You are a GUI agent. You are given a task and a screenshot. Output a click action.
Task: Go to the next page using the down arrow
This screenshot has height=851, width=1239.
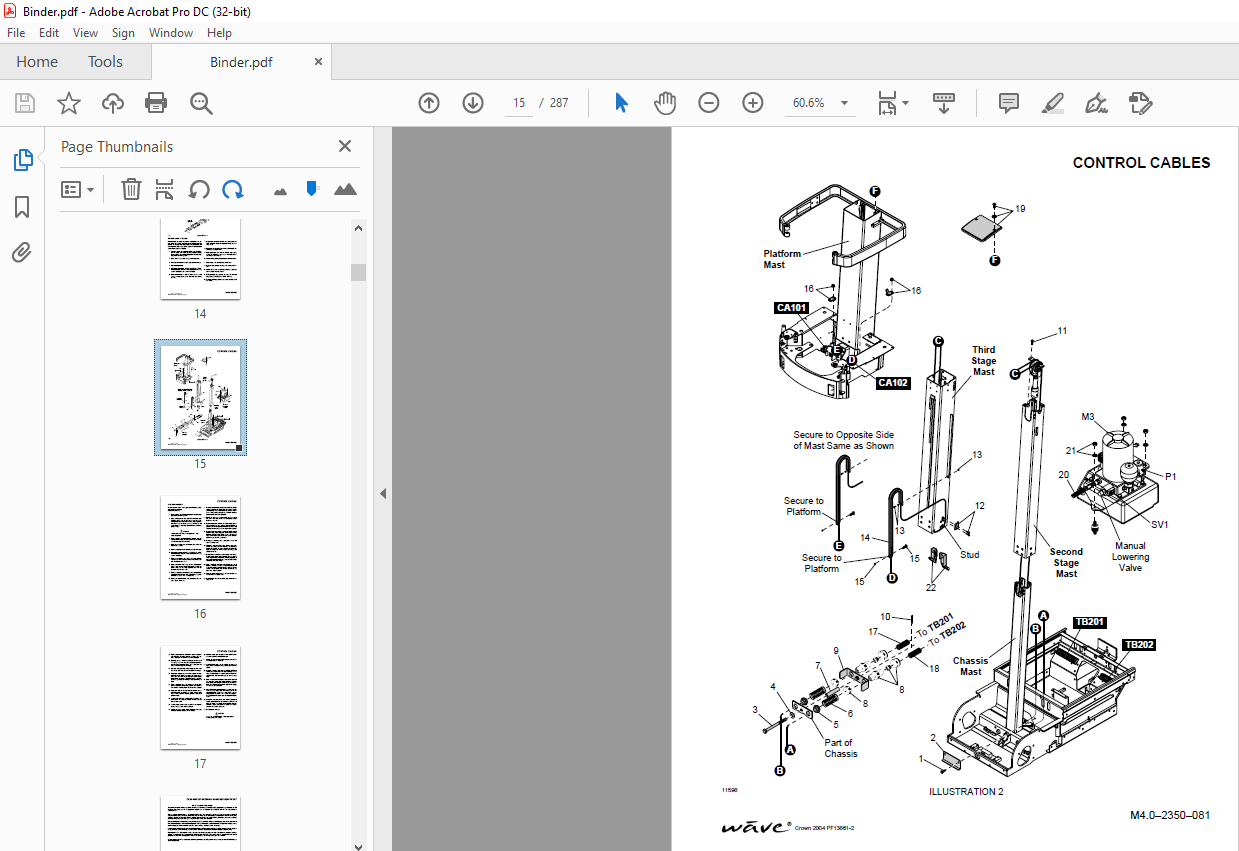click(473, 103)
